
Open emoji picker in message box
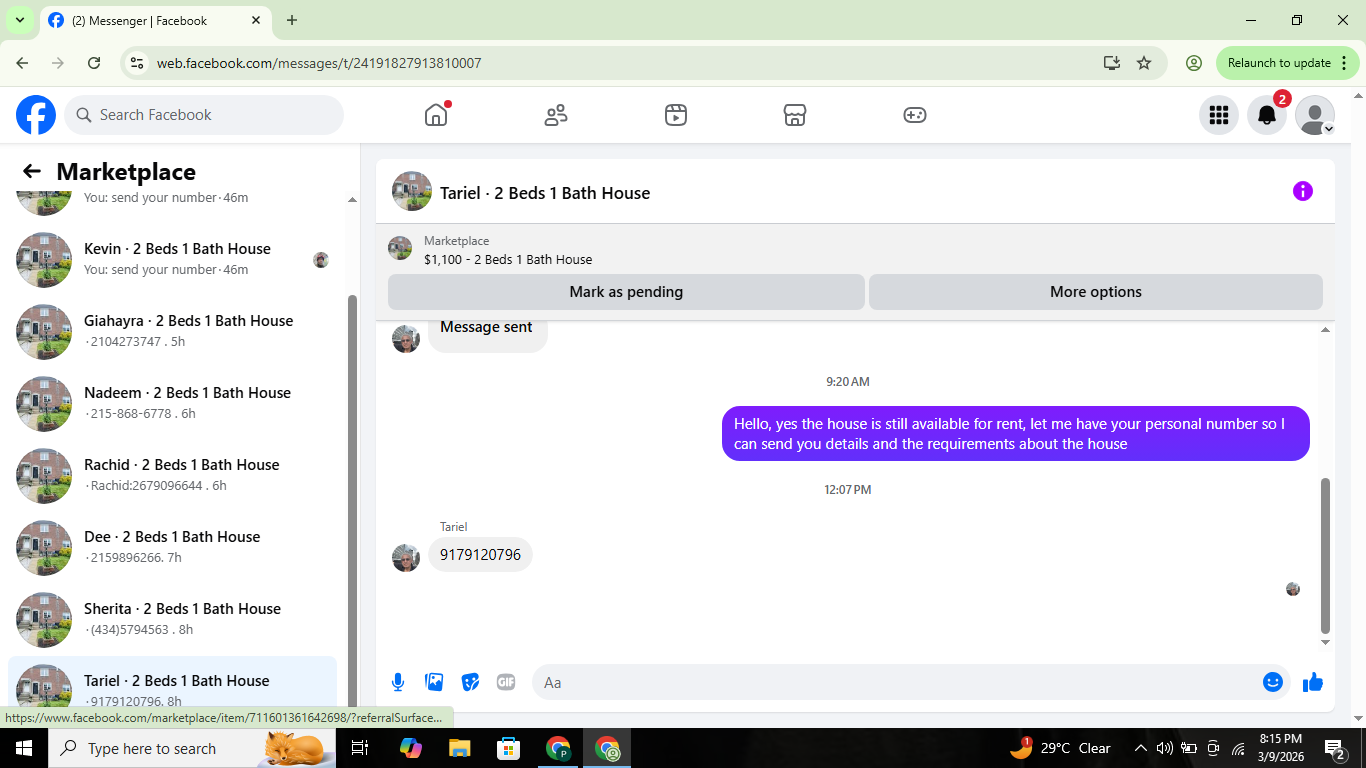pos(1273,682)
